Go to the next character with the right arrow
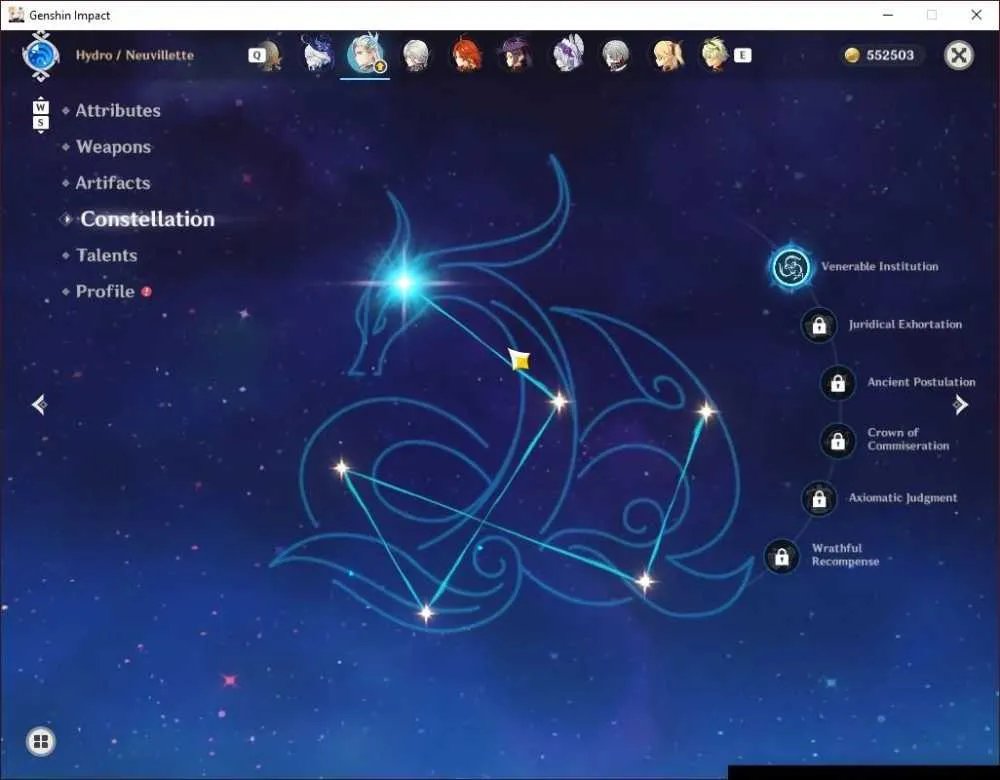The image size is (1000, 780). [960, 404]
